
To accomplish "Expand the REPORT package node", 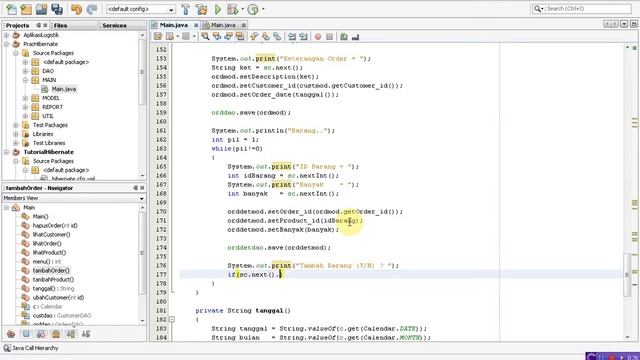I will coord(25,107).
